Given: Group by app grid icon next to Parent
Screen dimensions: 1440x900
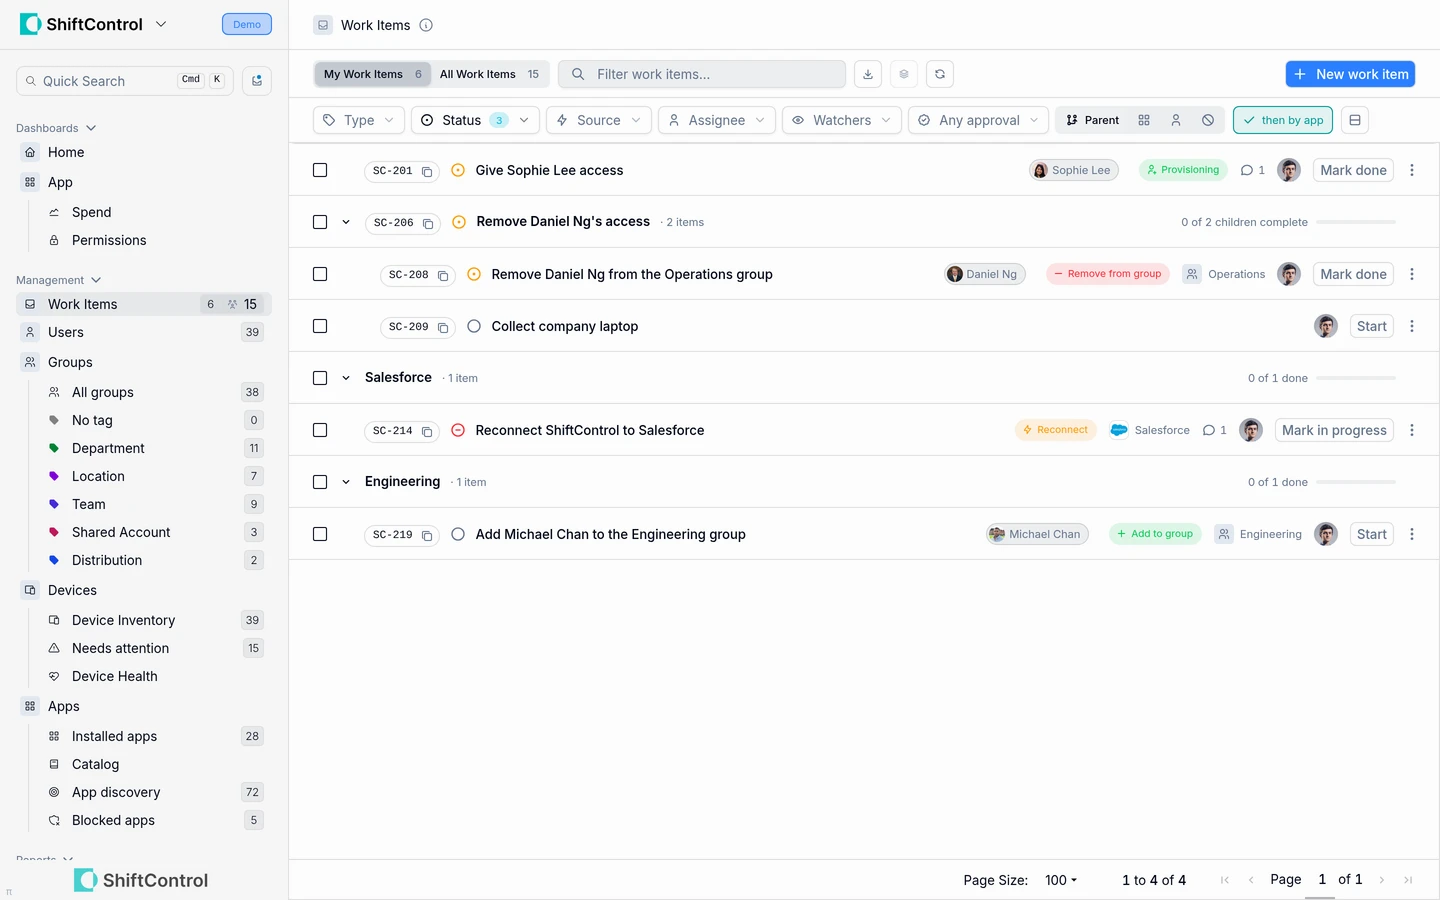Looking at the screenshot, I should click(x=1144, y=120).
